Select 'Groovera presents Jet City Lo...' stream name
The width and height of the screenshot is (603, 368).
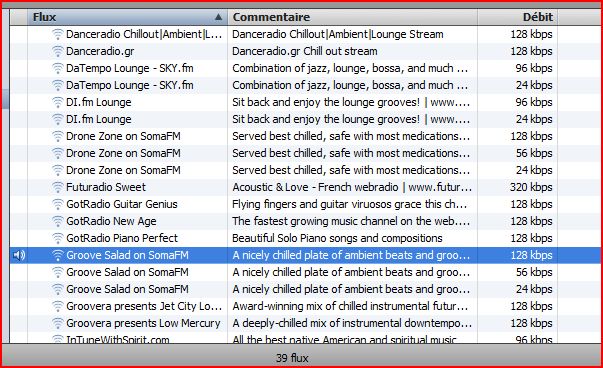coord(144,306)
